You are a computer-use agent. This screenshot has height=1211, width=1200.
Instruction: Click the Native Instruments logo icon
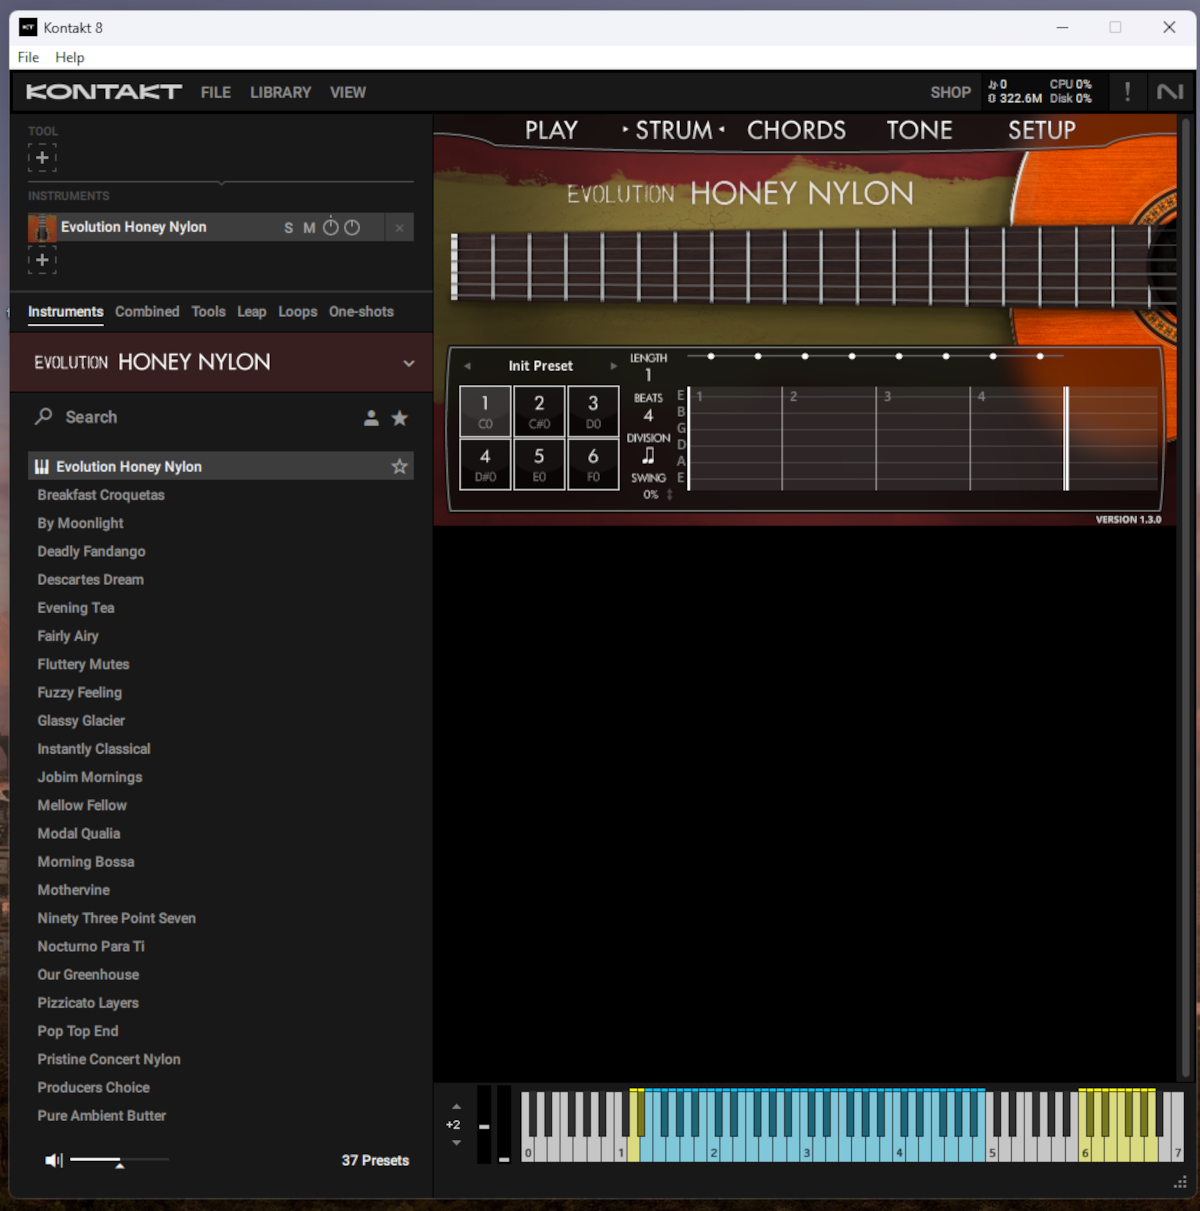[1169, 92]
